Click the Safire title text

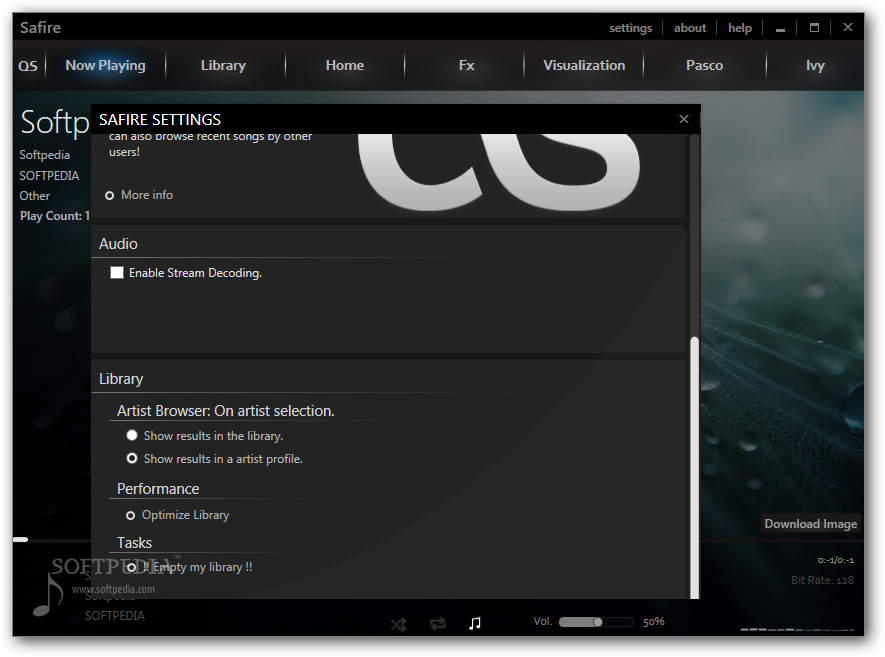point(40,27)
